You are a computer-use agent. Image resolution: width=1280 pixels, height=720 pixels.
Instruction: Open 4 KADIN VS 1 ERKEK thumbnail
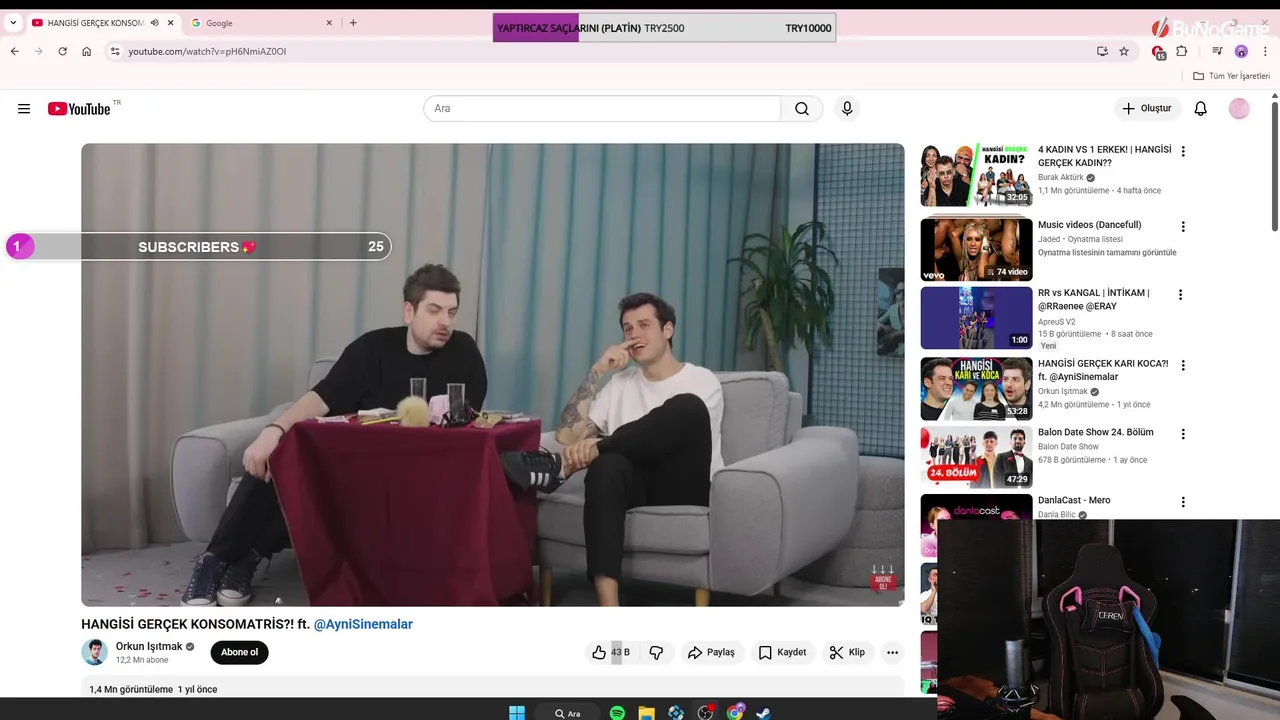coord(976,175)
